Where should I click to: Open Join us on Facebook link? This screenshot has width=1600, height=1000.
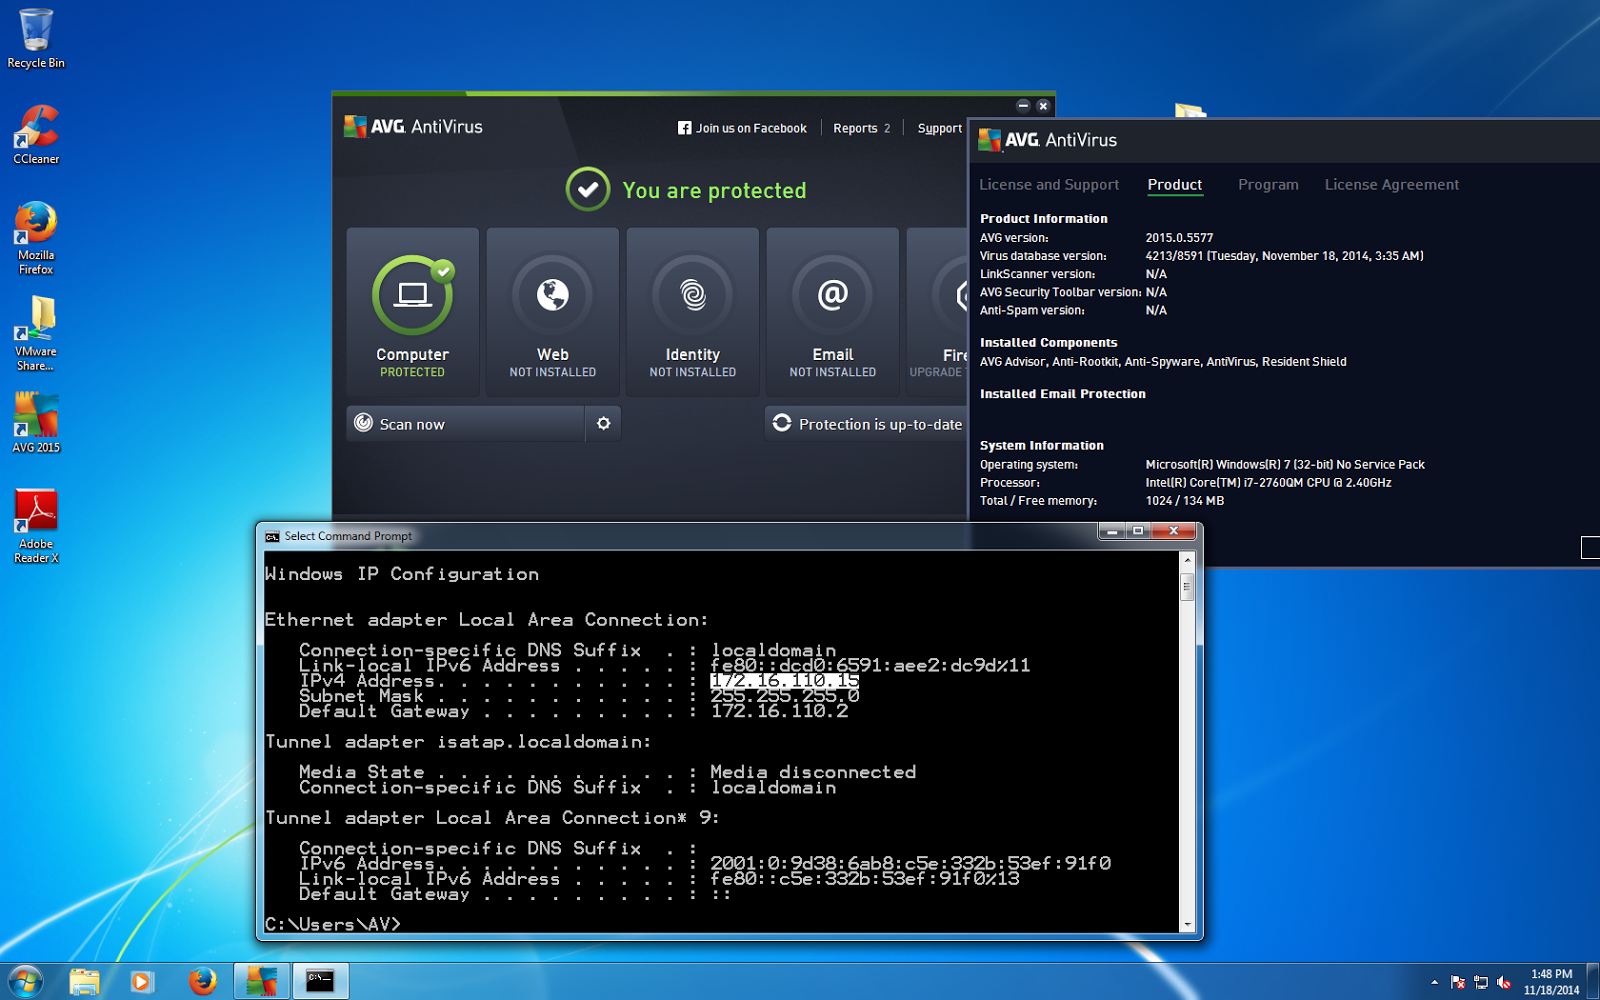pos(742,128)
